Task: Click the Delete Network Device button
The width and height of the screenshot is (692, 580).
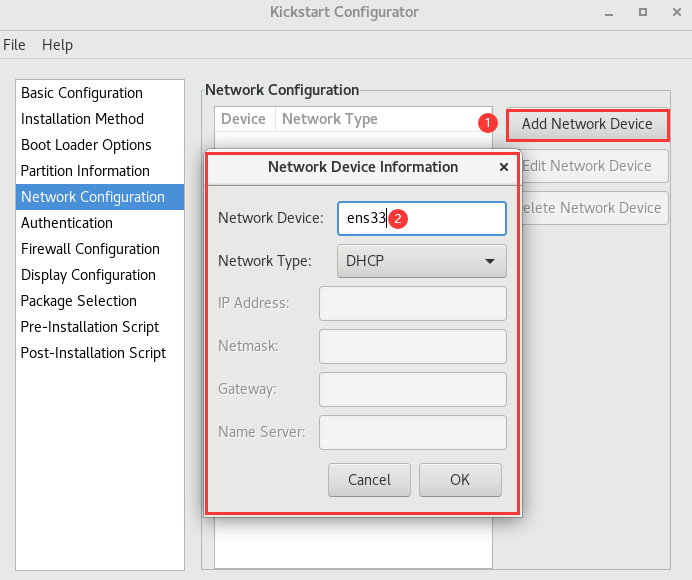Action: [x=594, y=208]
